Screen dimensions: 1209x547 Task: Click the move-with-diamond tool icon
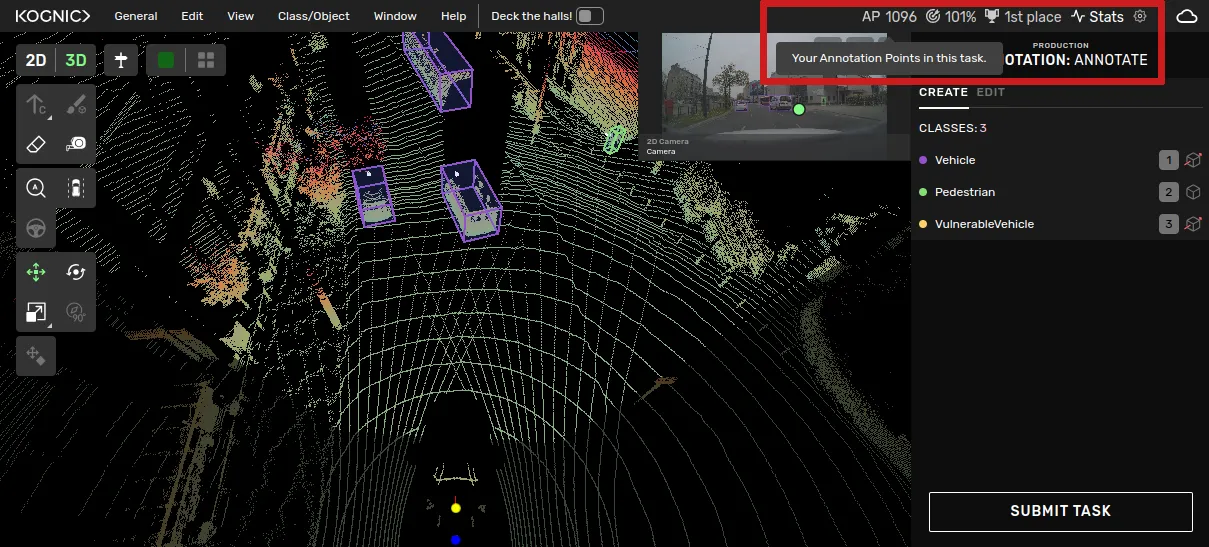36,355
